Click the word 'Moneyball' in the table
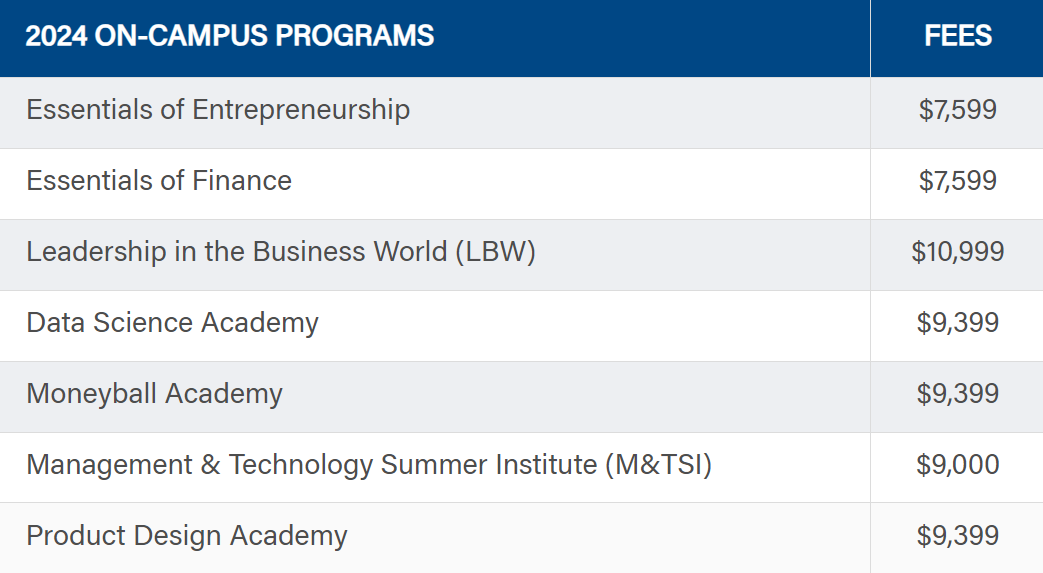Screen dimensions: 1043x573 click(92, 394)
